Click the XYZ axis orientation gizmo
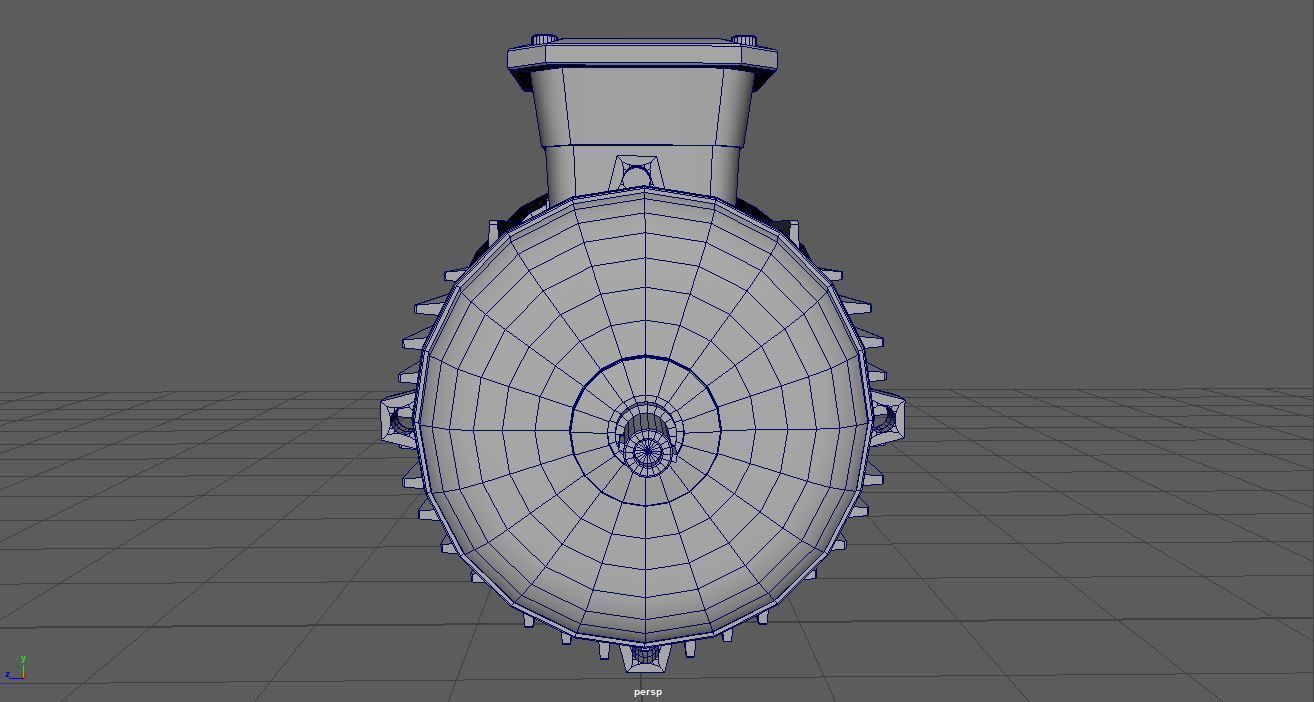The height and width of the screenshot is (702, 1314). (x=16, y=668)
